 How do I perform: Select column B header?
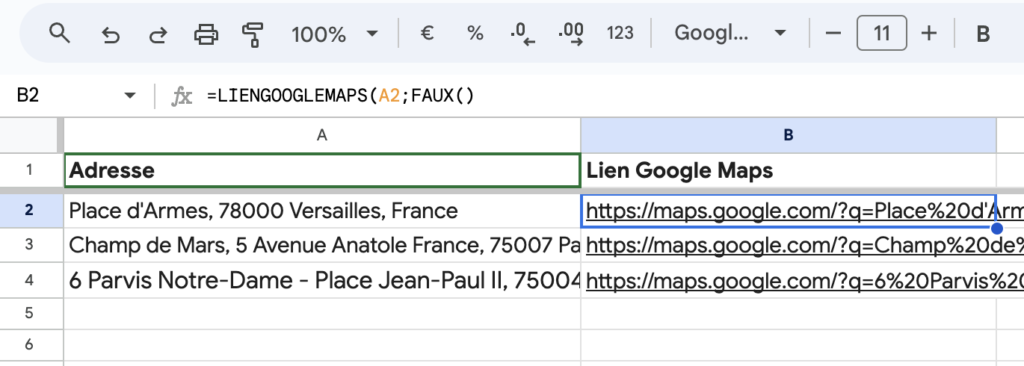(x=788, y=135)
